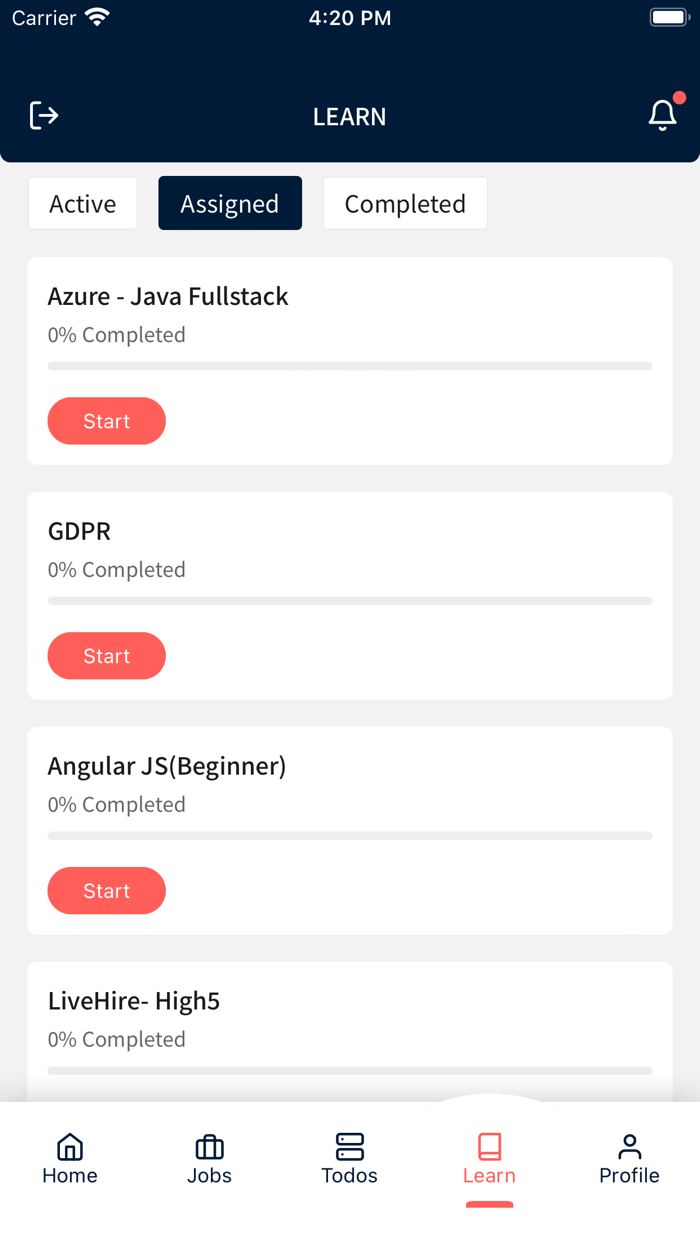Tap the LEARN header title
The height and width of the screenshot is (1244, 700).
[349, 117]
